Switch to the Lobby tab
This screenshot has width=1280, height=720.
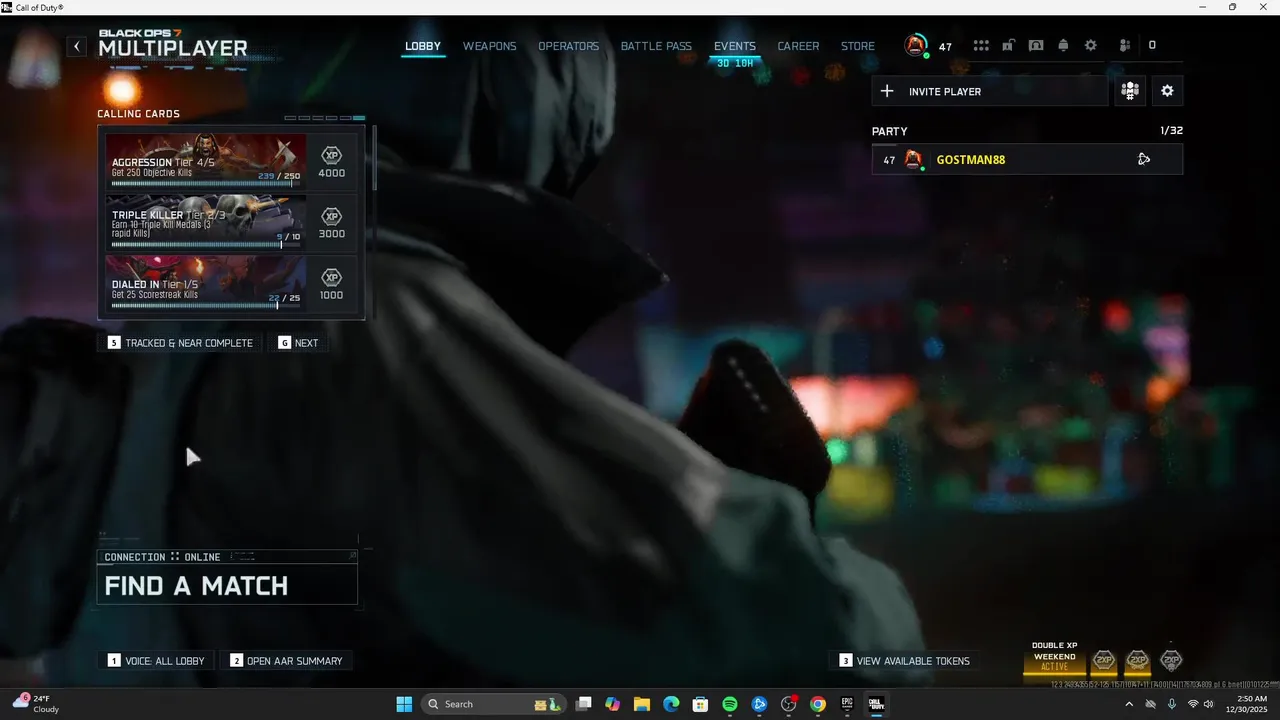tap(423, 46)
